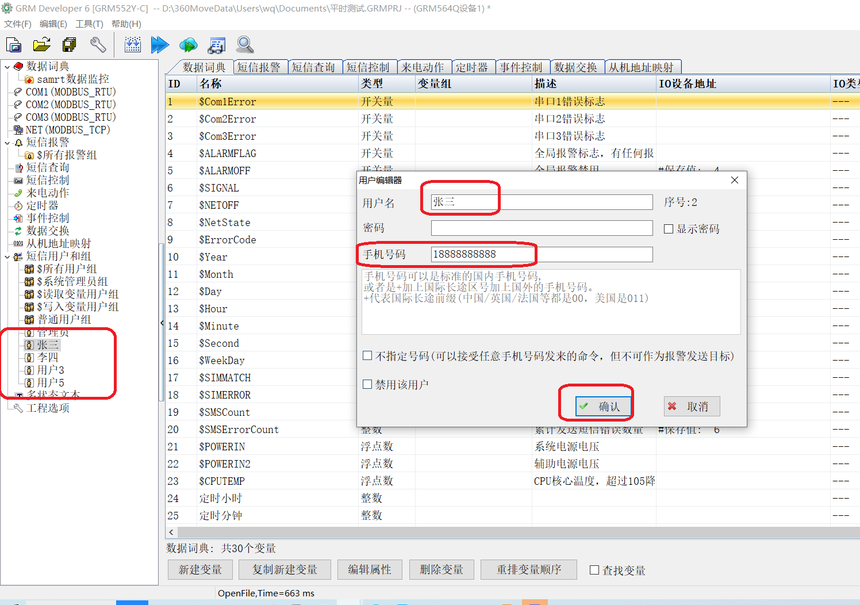Open the 帮助(H) menu
860x605 pixels.
[126, 24]
